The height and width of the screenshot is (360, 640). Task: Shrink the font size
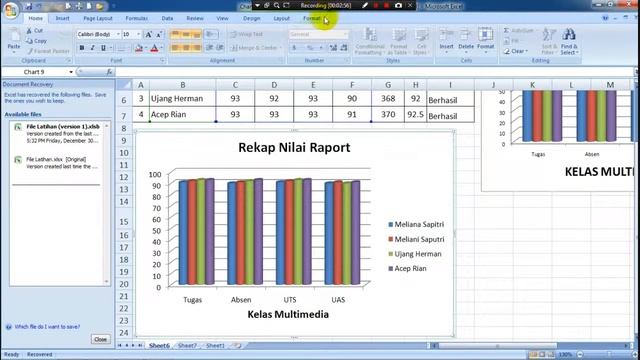point(159,35)
